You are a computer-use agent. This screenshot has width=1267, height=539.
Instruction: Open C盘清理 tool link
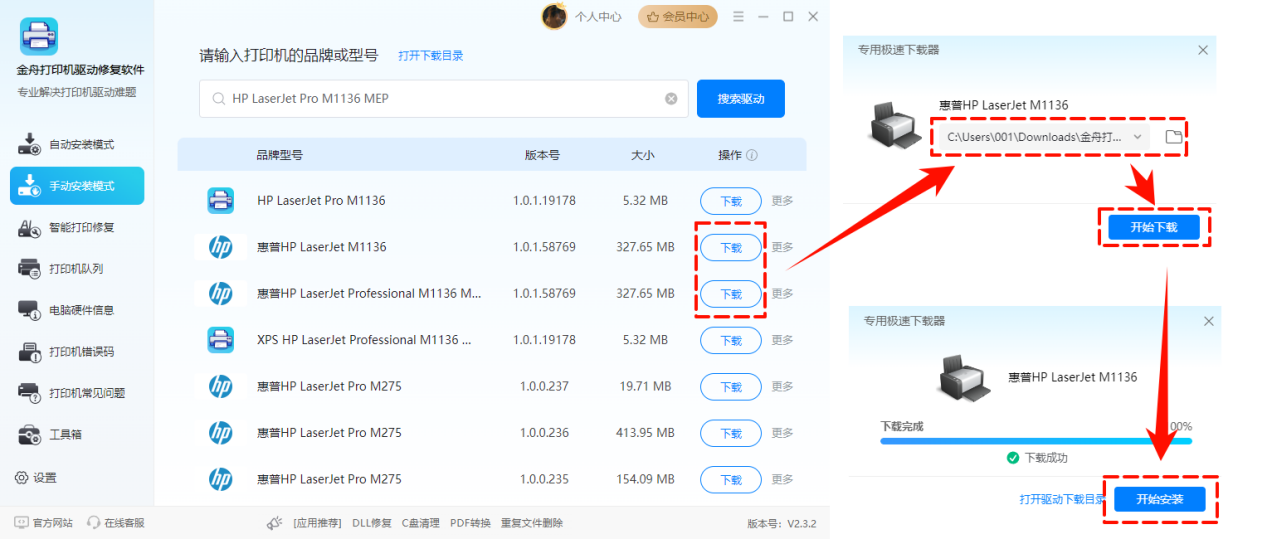(421, 523)
